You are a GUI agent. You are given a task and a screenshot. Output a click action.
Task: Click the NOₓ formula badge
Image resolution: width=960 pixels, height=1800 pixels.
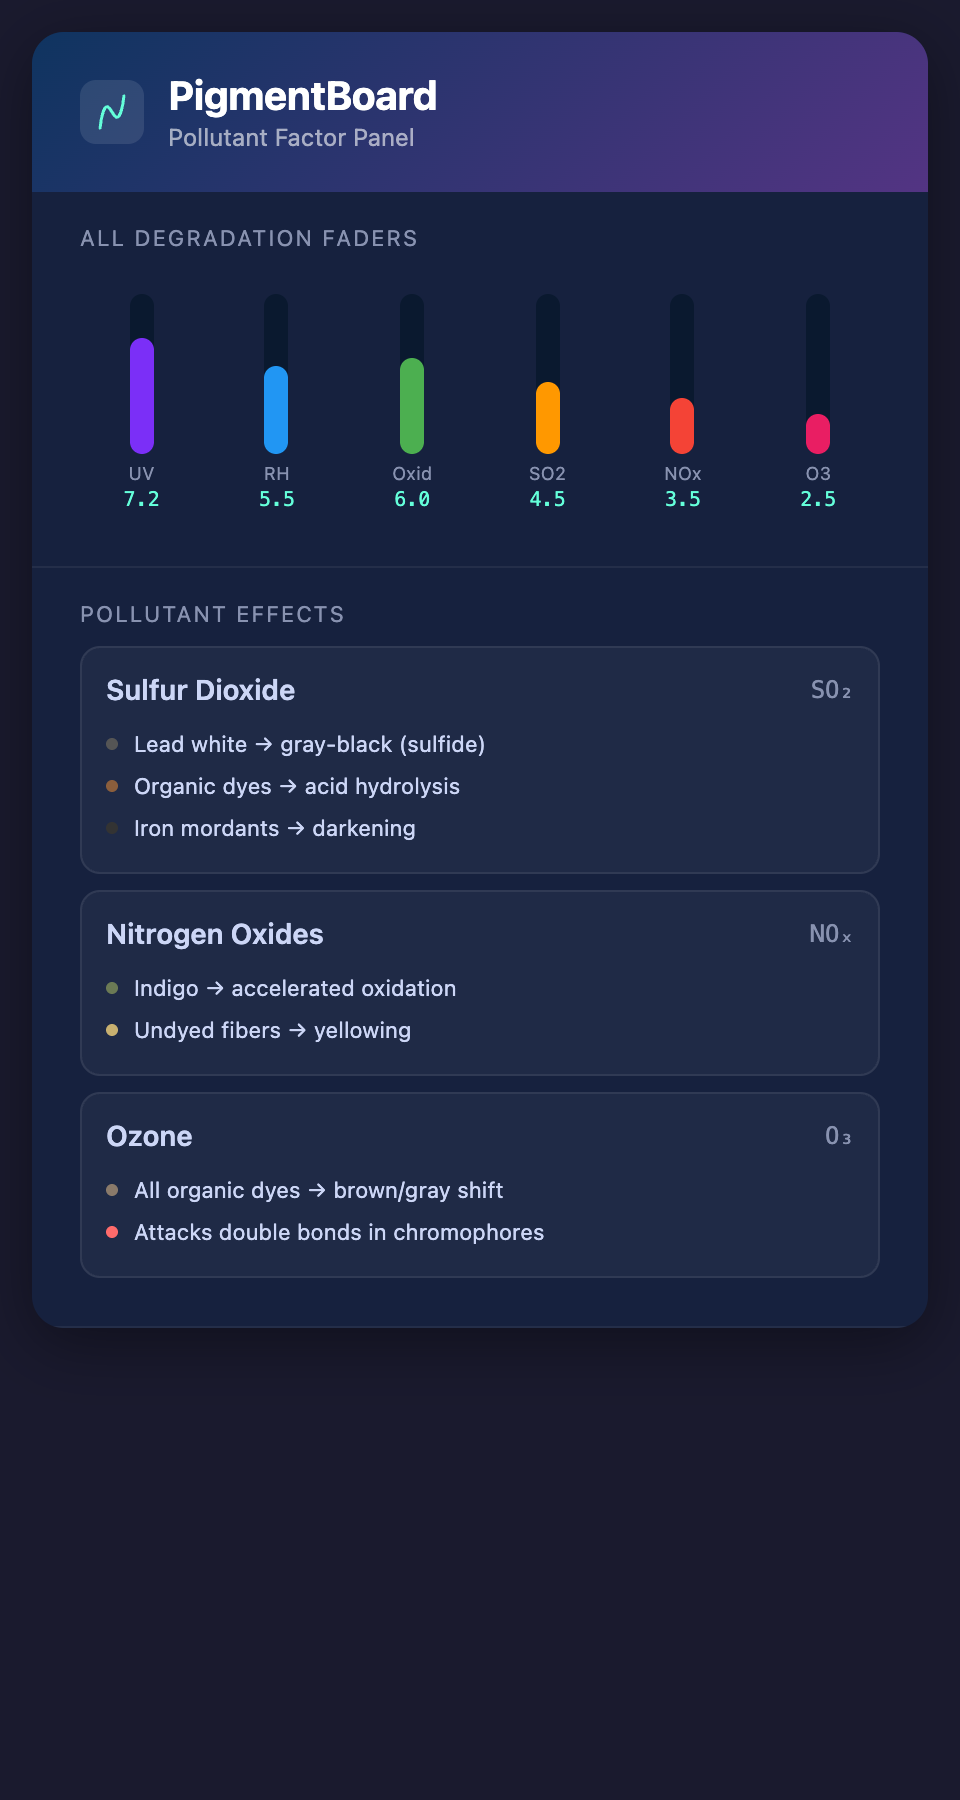click(x=830, y=934)
